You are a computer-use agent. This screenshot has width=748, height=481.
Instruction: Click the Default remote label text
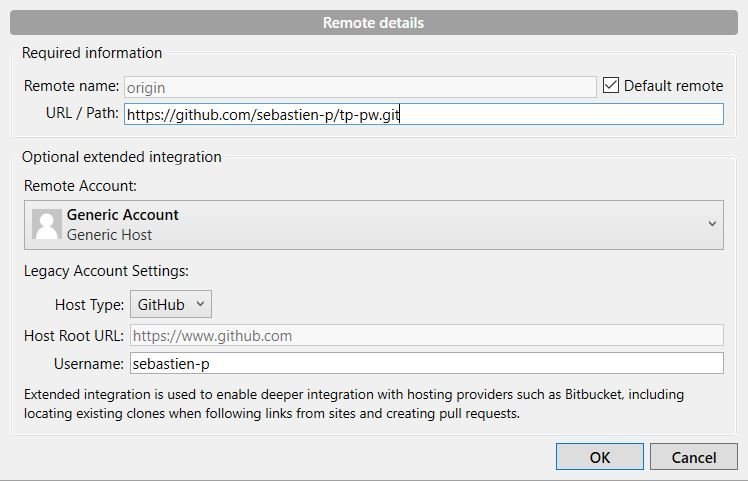673,86
